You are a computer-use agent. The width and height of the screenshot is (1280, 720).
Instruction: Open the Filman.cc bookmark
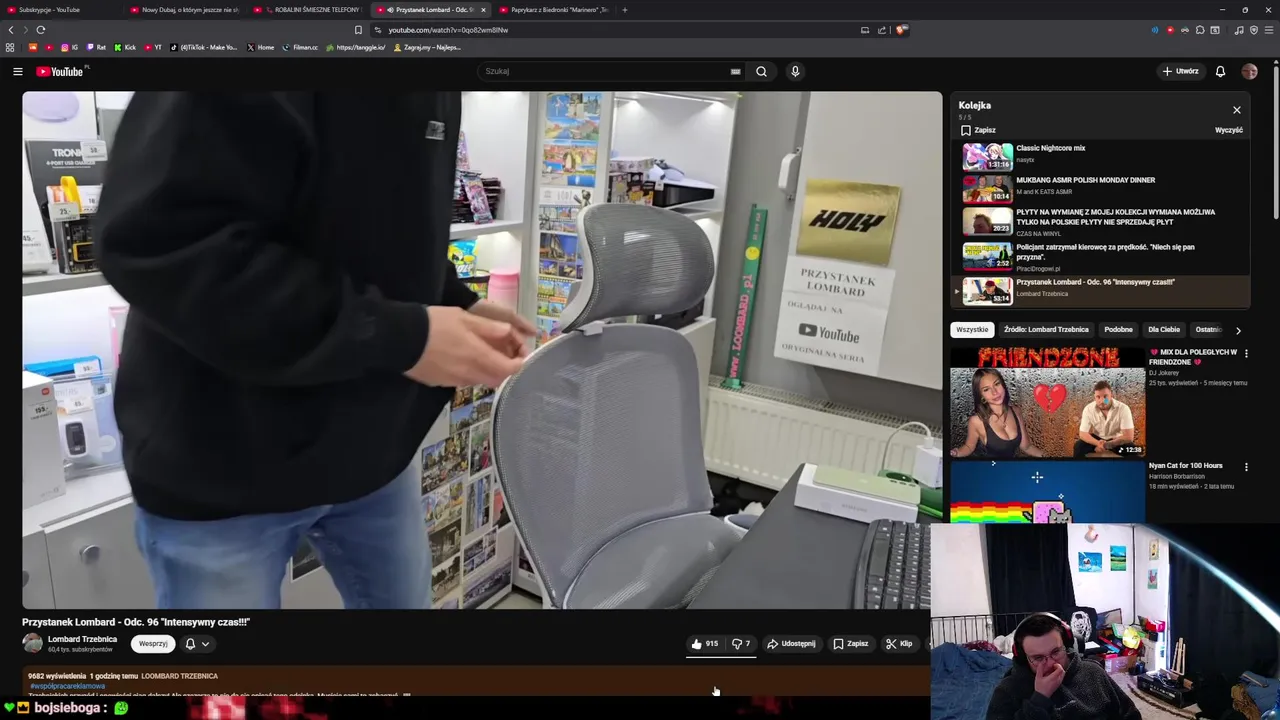tap(300, 47)
